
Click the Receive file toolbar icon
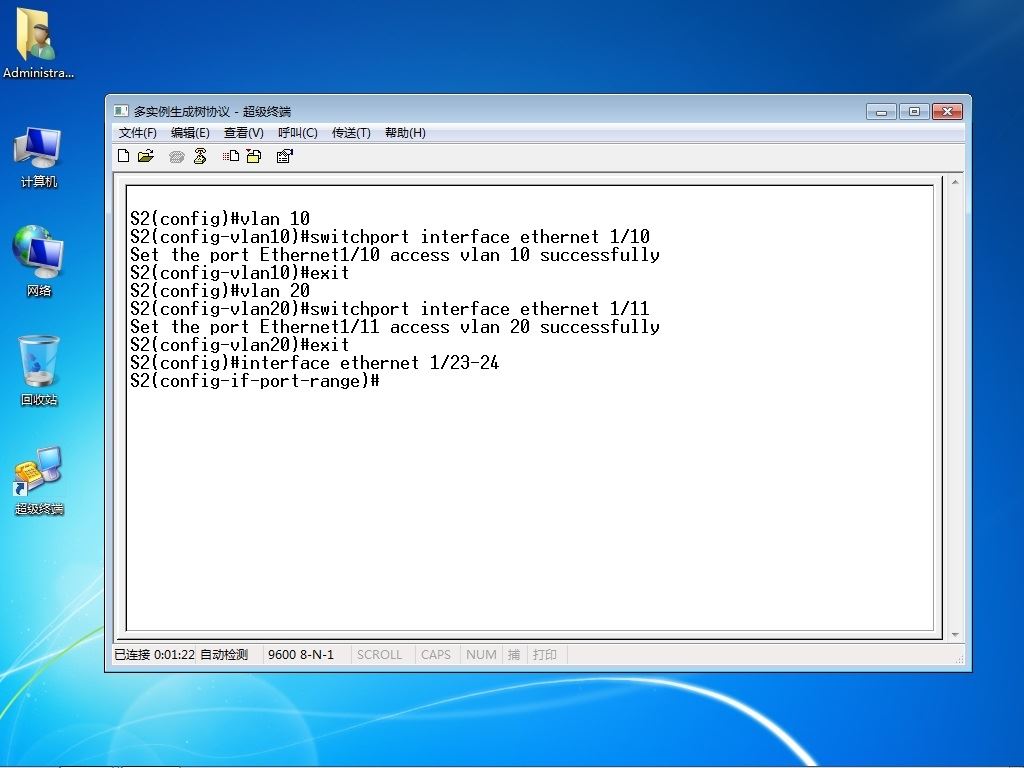tap(254, 156)
